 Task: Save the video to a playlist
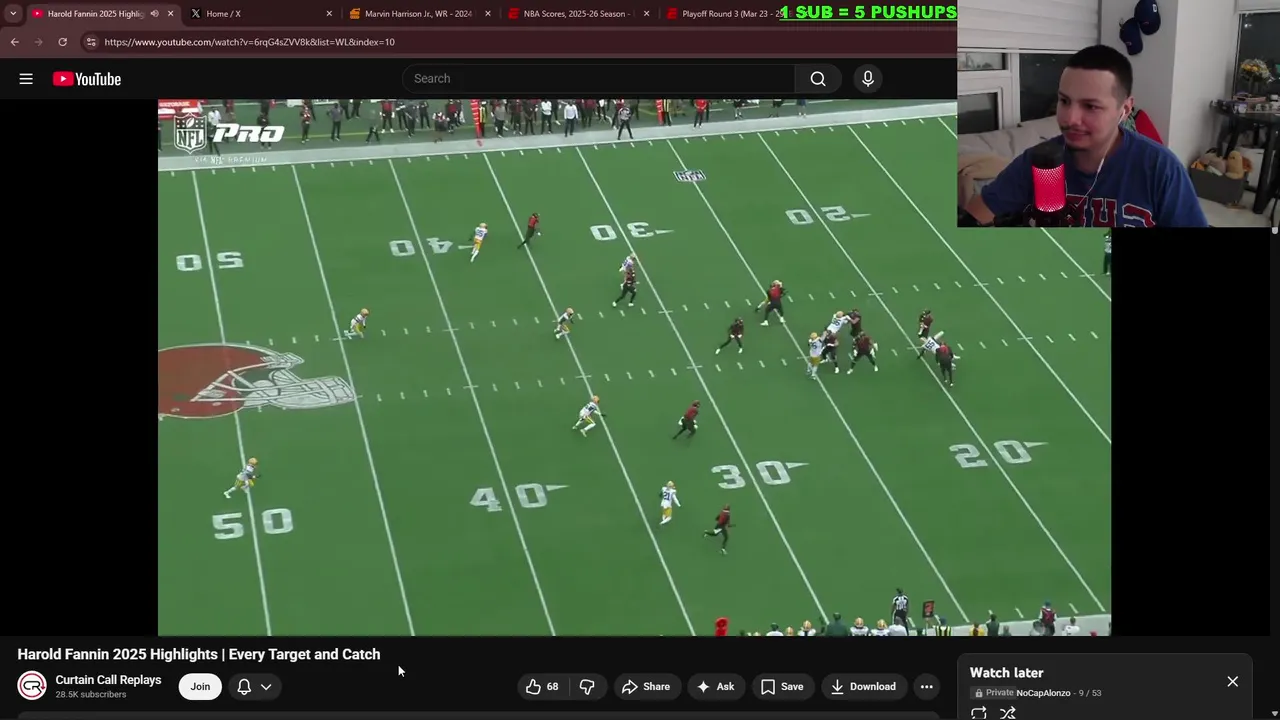(782, 686)
